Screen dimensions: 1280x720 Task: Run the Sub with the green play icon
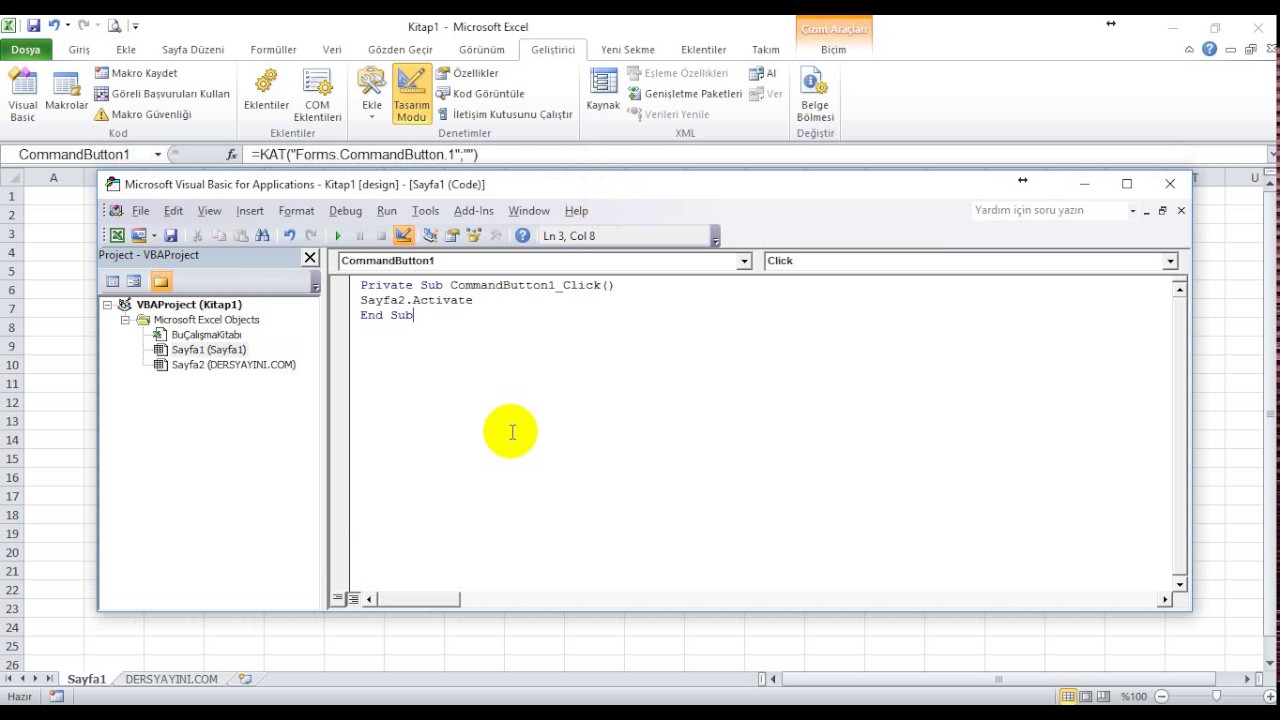(x=338, y=236)
